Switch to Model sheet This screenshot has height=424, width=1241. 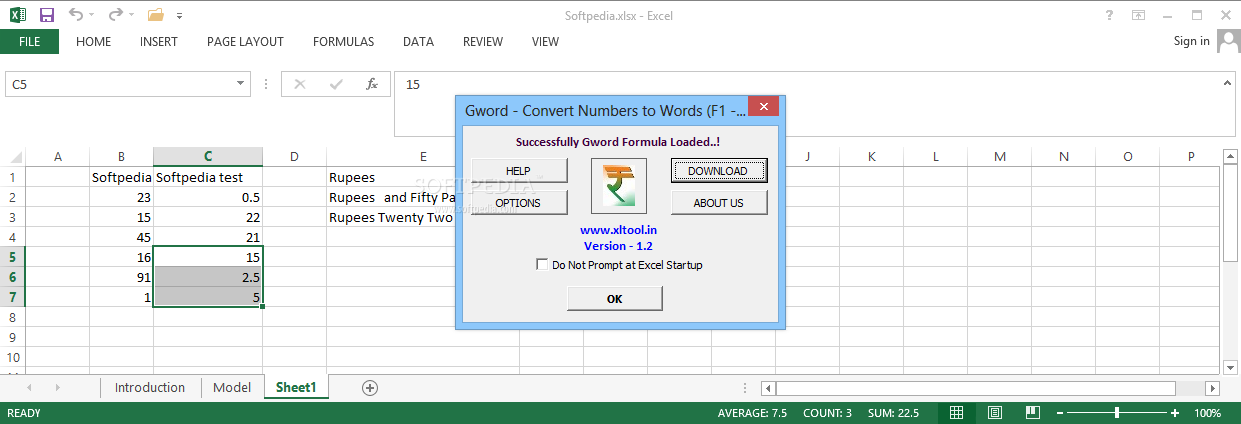click(232, 388)
